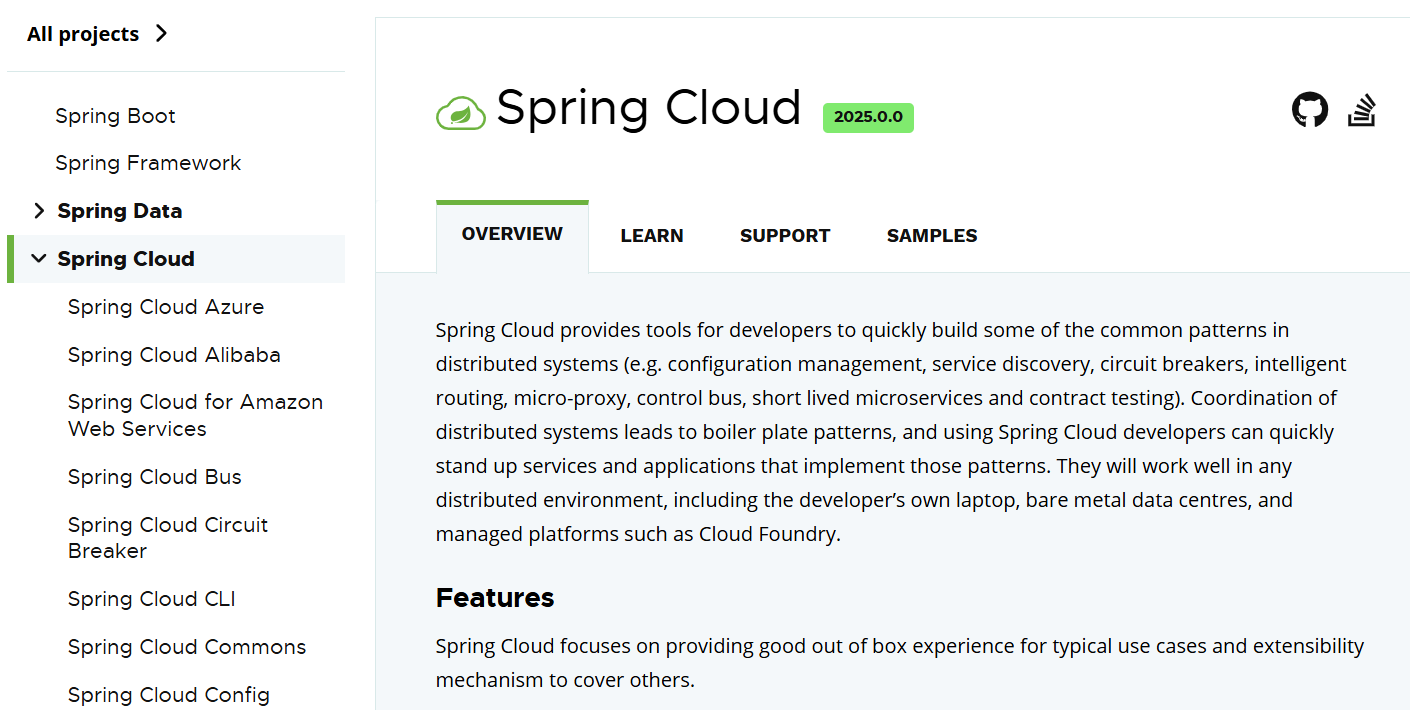
Task: Go to Spring Framework project
Action: pos(148,163)
